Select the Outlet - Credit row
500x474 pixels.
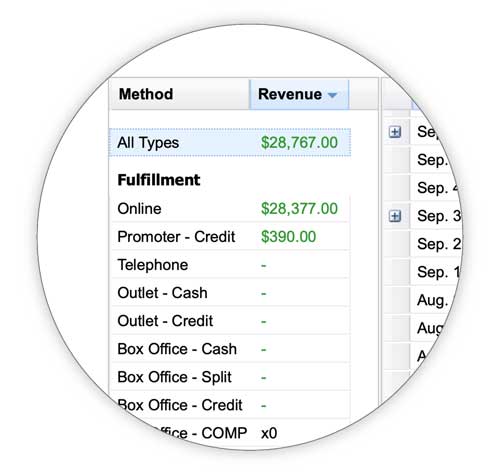pos(230,321)
